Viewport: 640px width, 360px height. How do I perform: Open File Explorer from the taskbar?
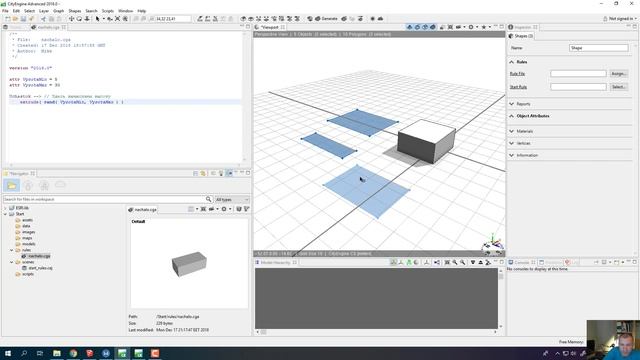click(x=57, y=353)
